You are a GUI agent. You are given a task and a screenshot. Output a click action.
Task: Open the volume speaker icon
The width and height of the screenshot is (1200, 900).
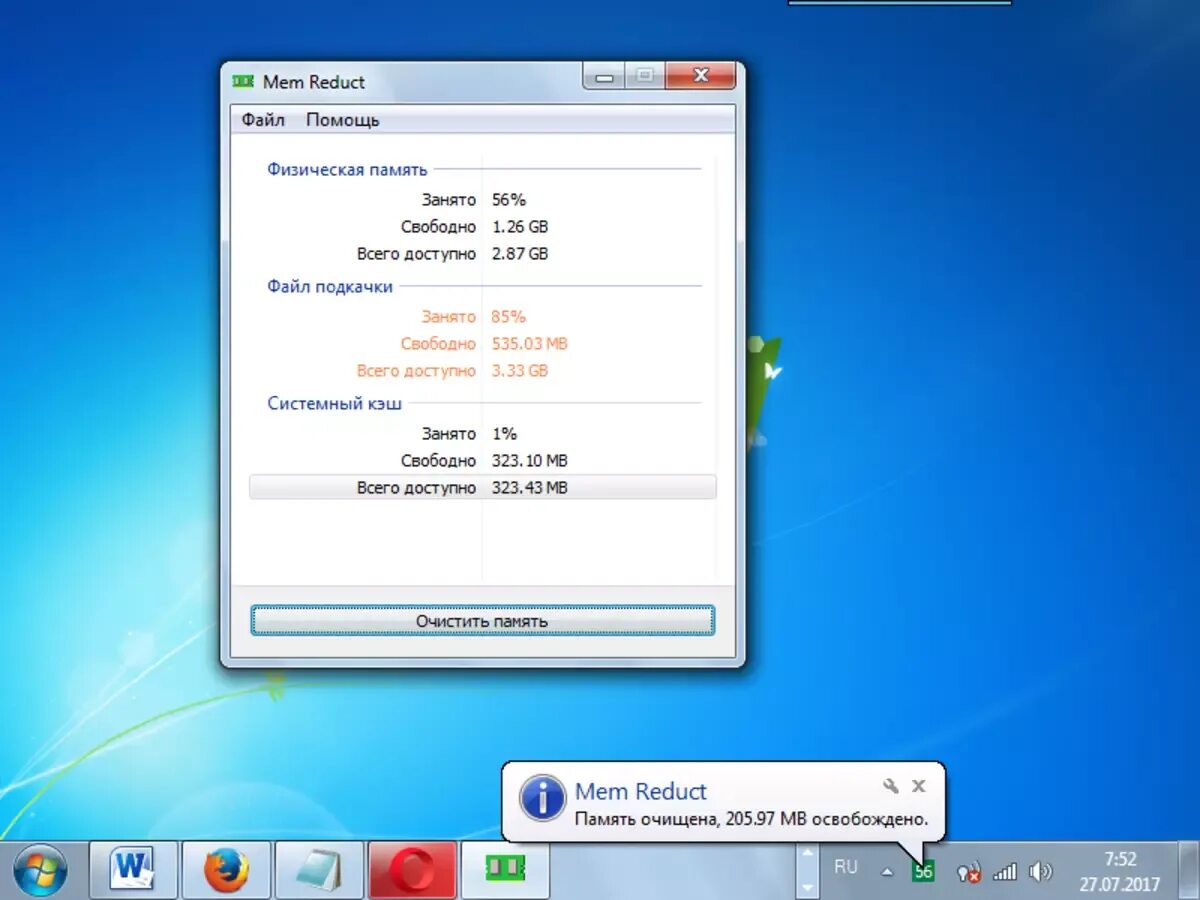[x=1041, y=871]
